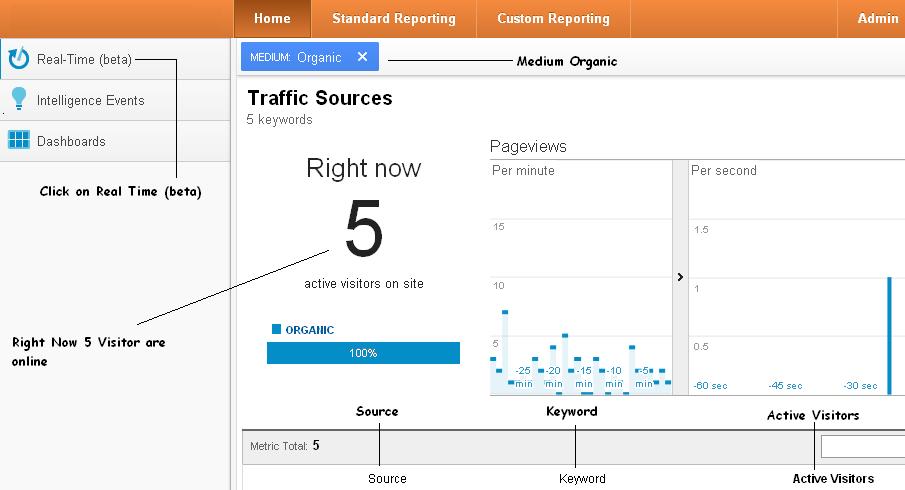Click the ORGANIC legend label
Image resolution: width=905 pixels, height=490 pixels.
[309, 330]
